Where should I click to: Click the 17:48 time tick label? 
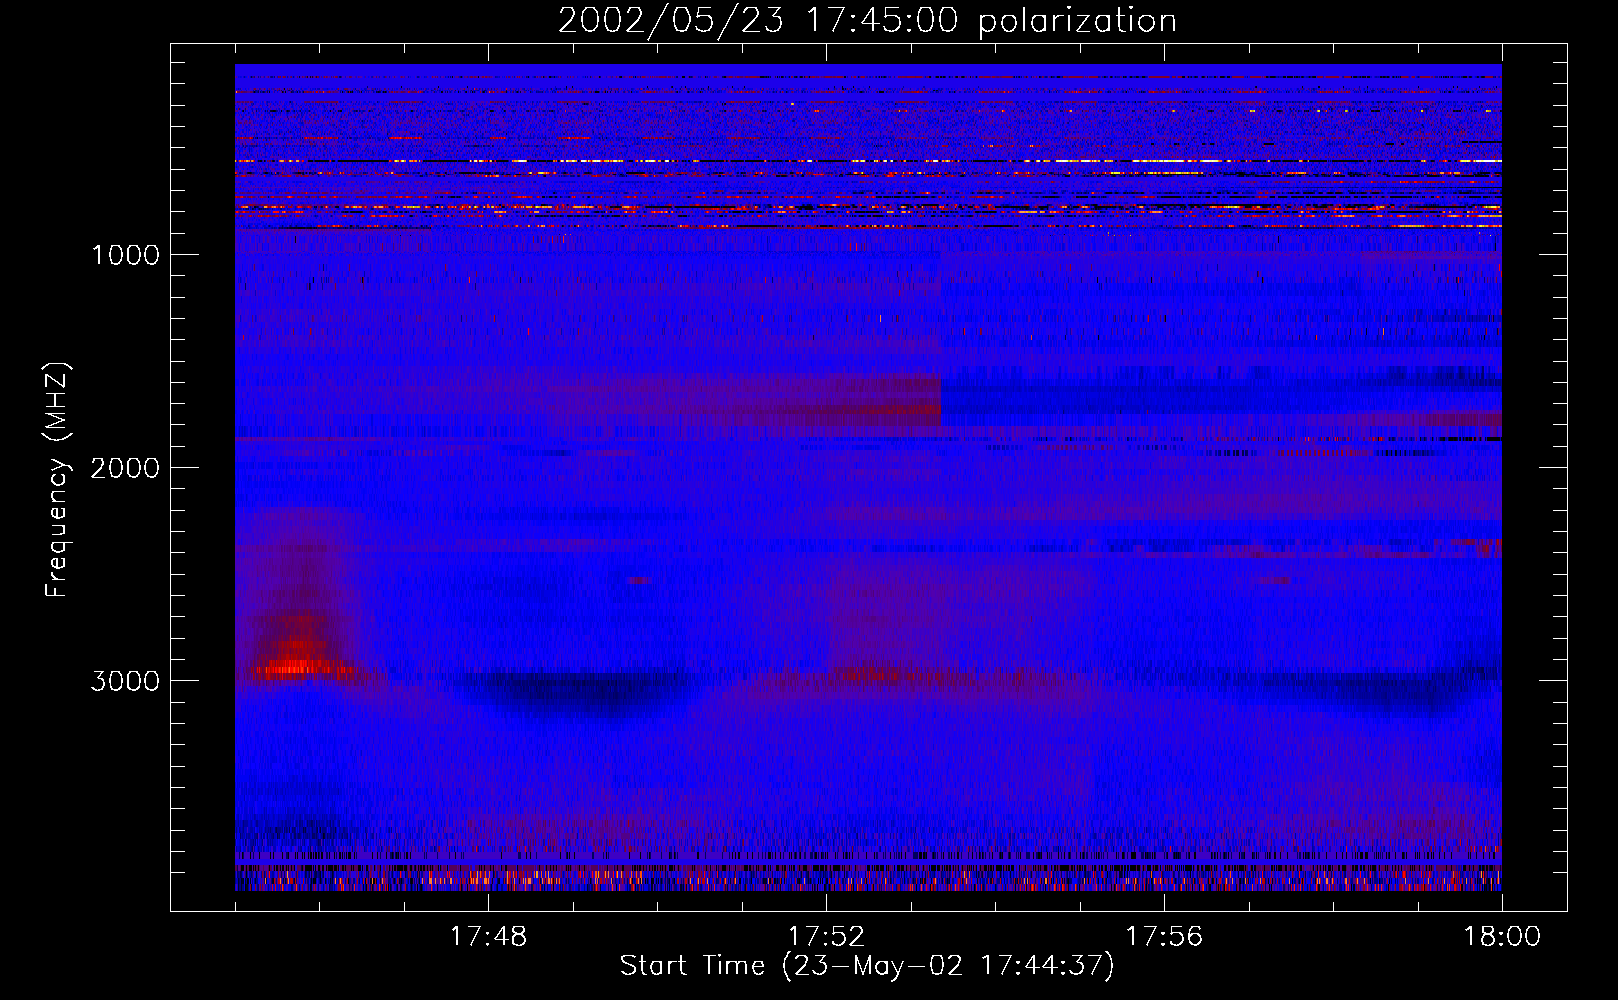488,937
